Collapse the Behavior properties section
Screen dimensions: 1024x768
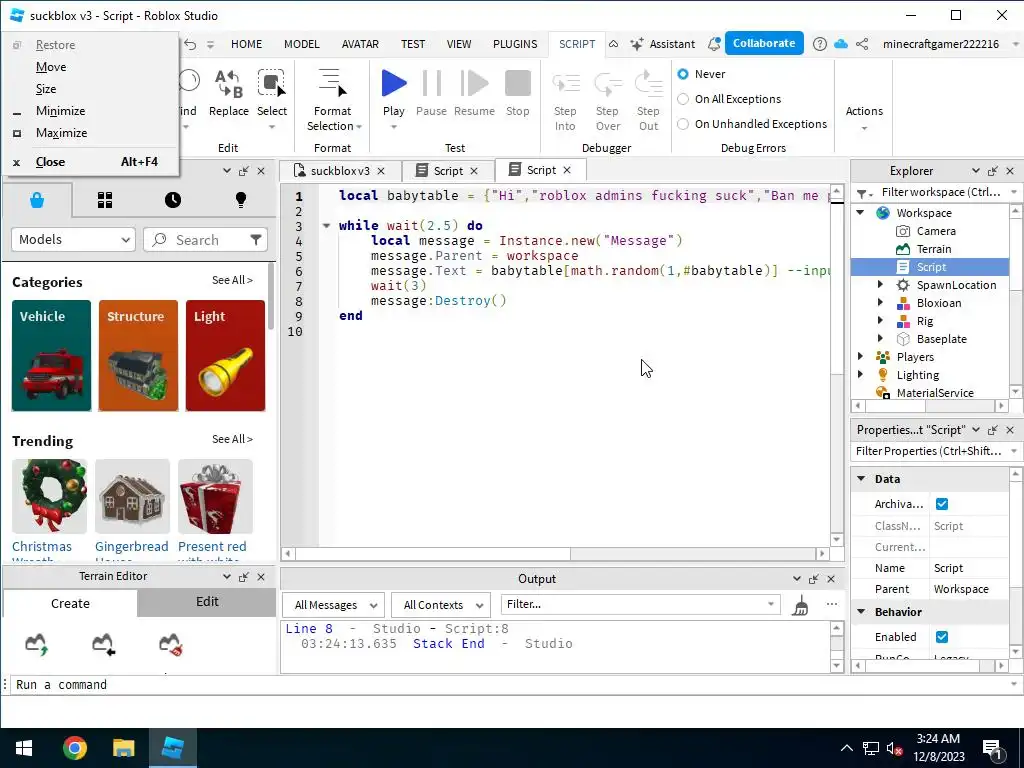pos(861,612)
